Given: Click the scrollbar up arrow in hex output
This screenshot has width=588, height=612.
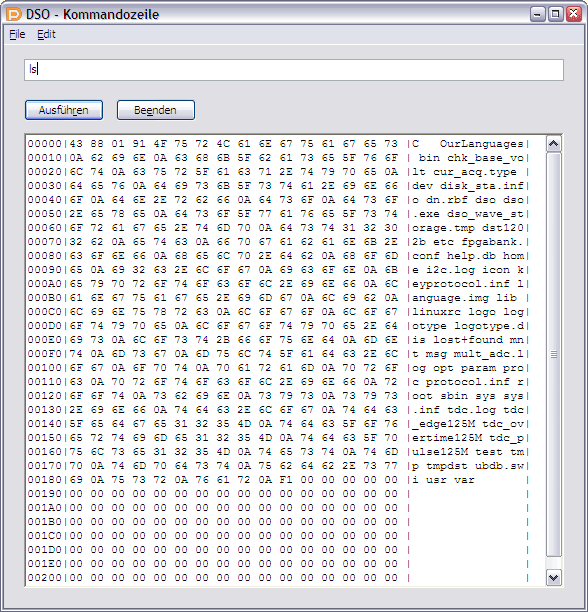Looking at the screenshot, I should click(x=553, y=144).
